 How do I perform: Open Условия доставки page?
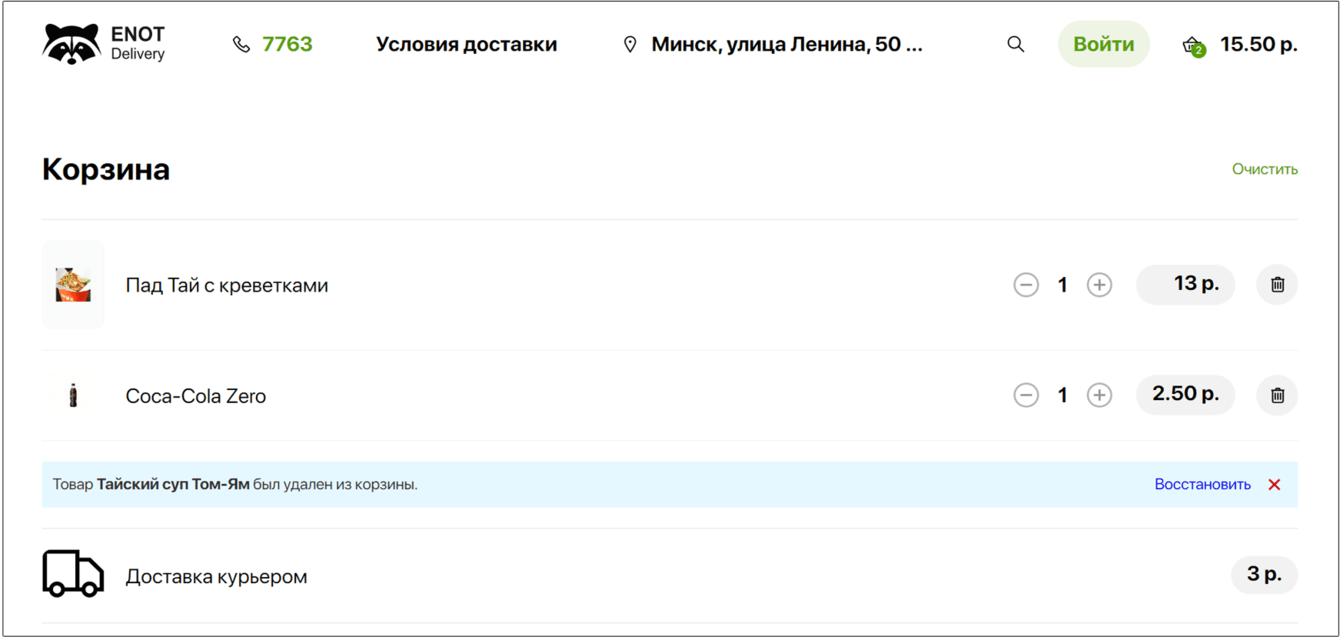(x=467, y=45)
